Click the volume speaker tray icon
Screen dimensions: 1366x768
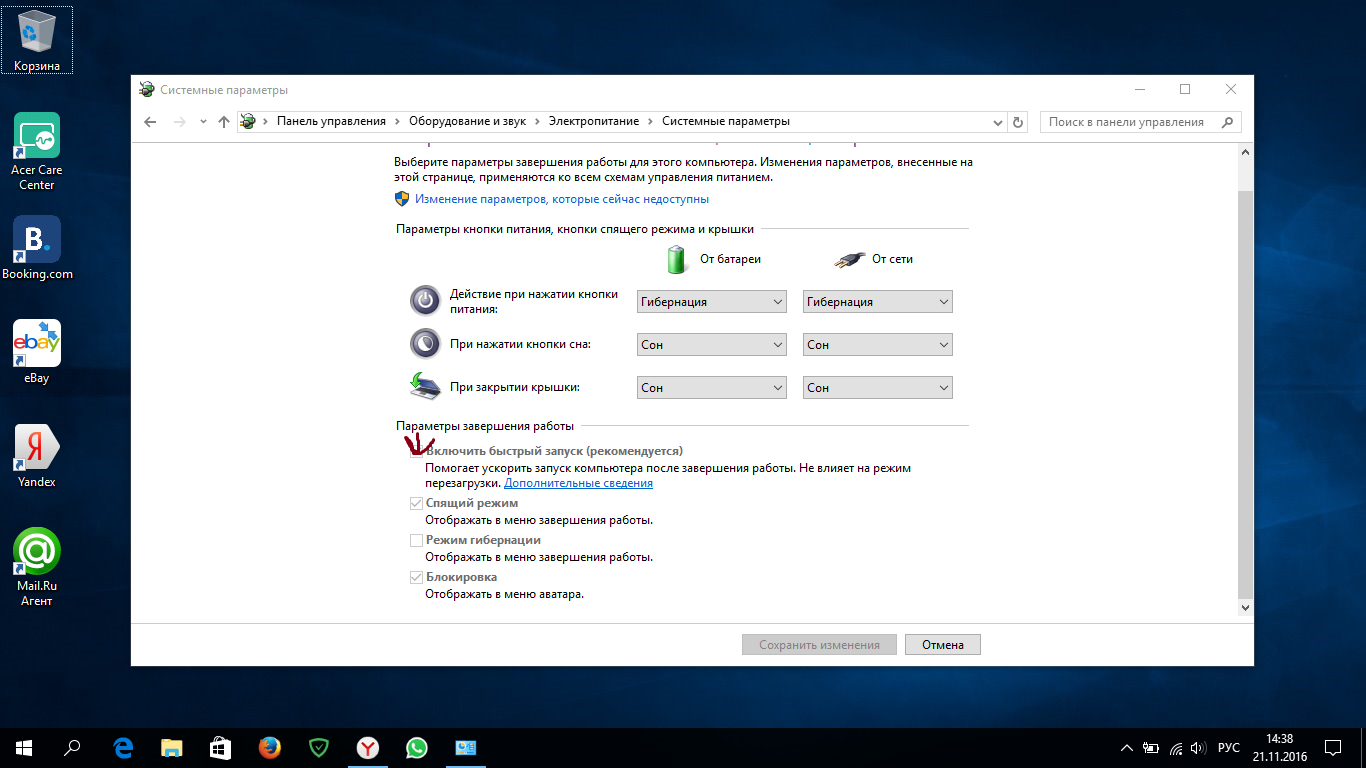point(1199,748)
